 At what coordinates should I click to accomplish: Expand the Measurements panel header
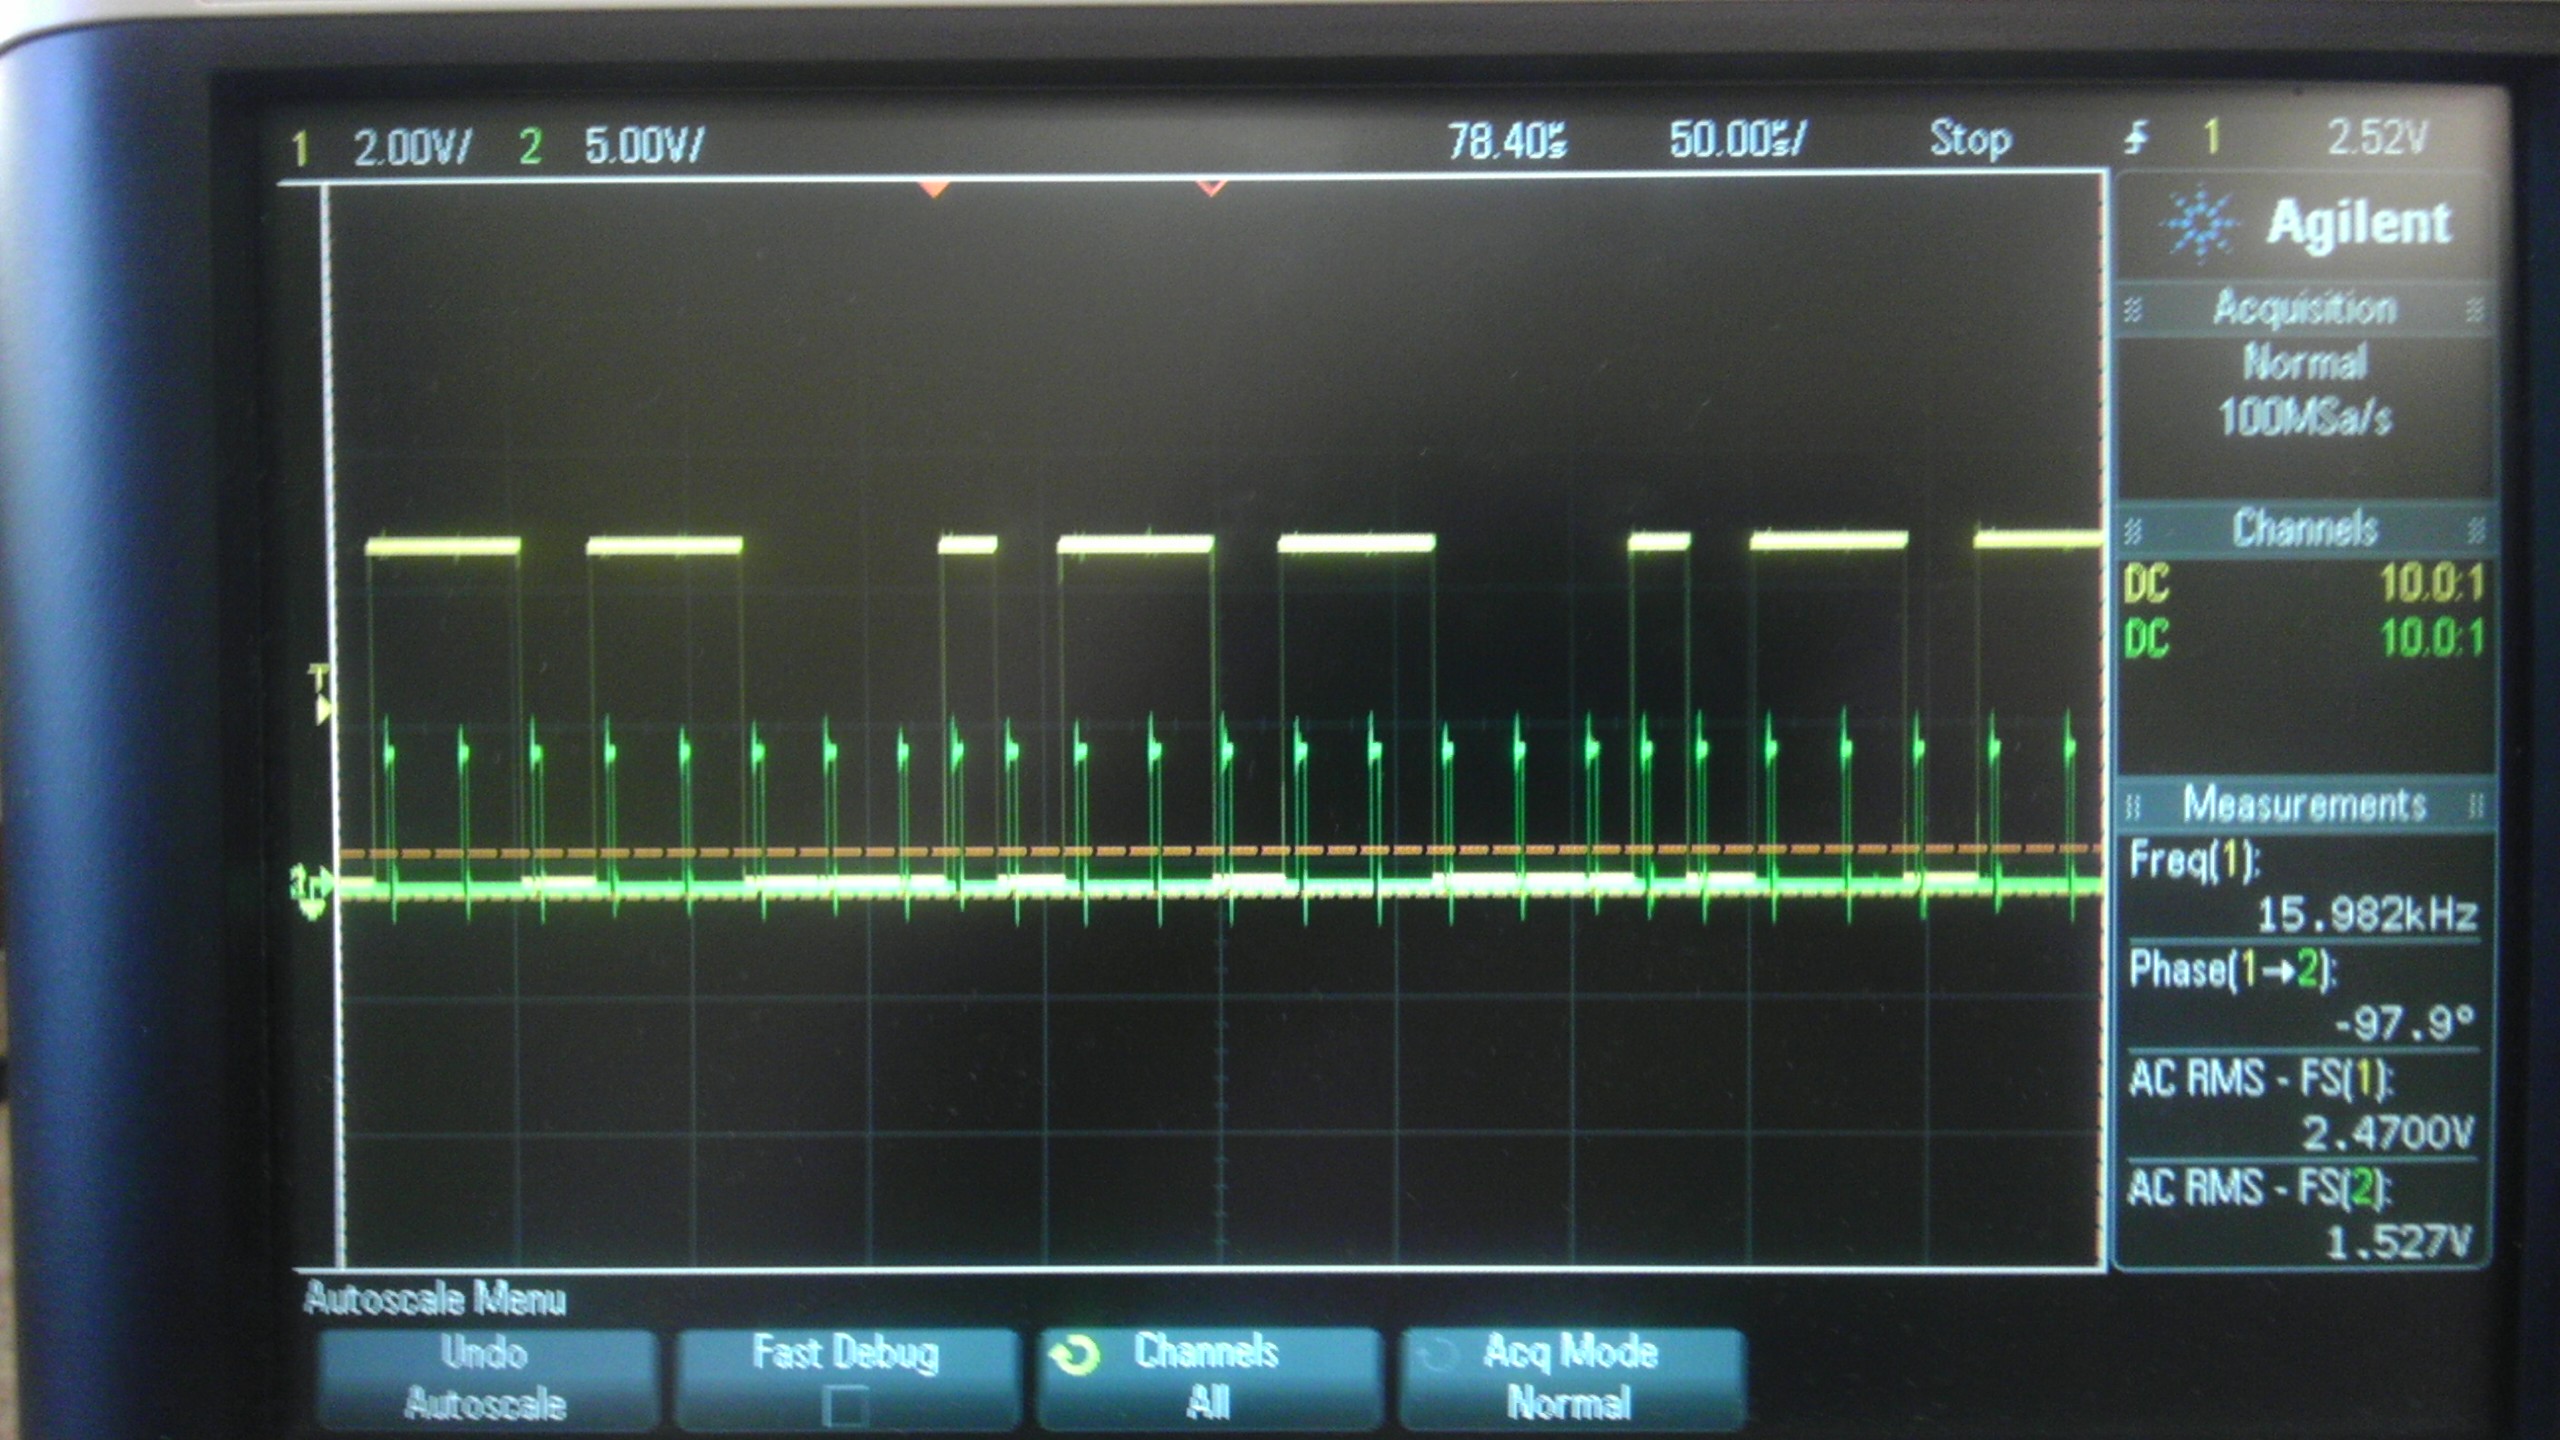2304,804
